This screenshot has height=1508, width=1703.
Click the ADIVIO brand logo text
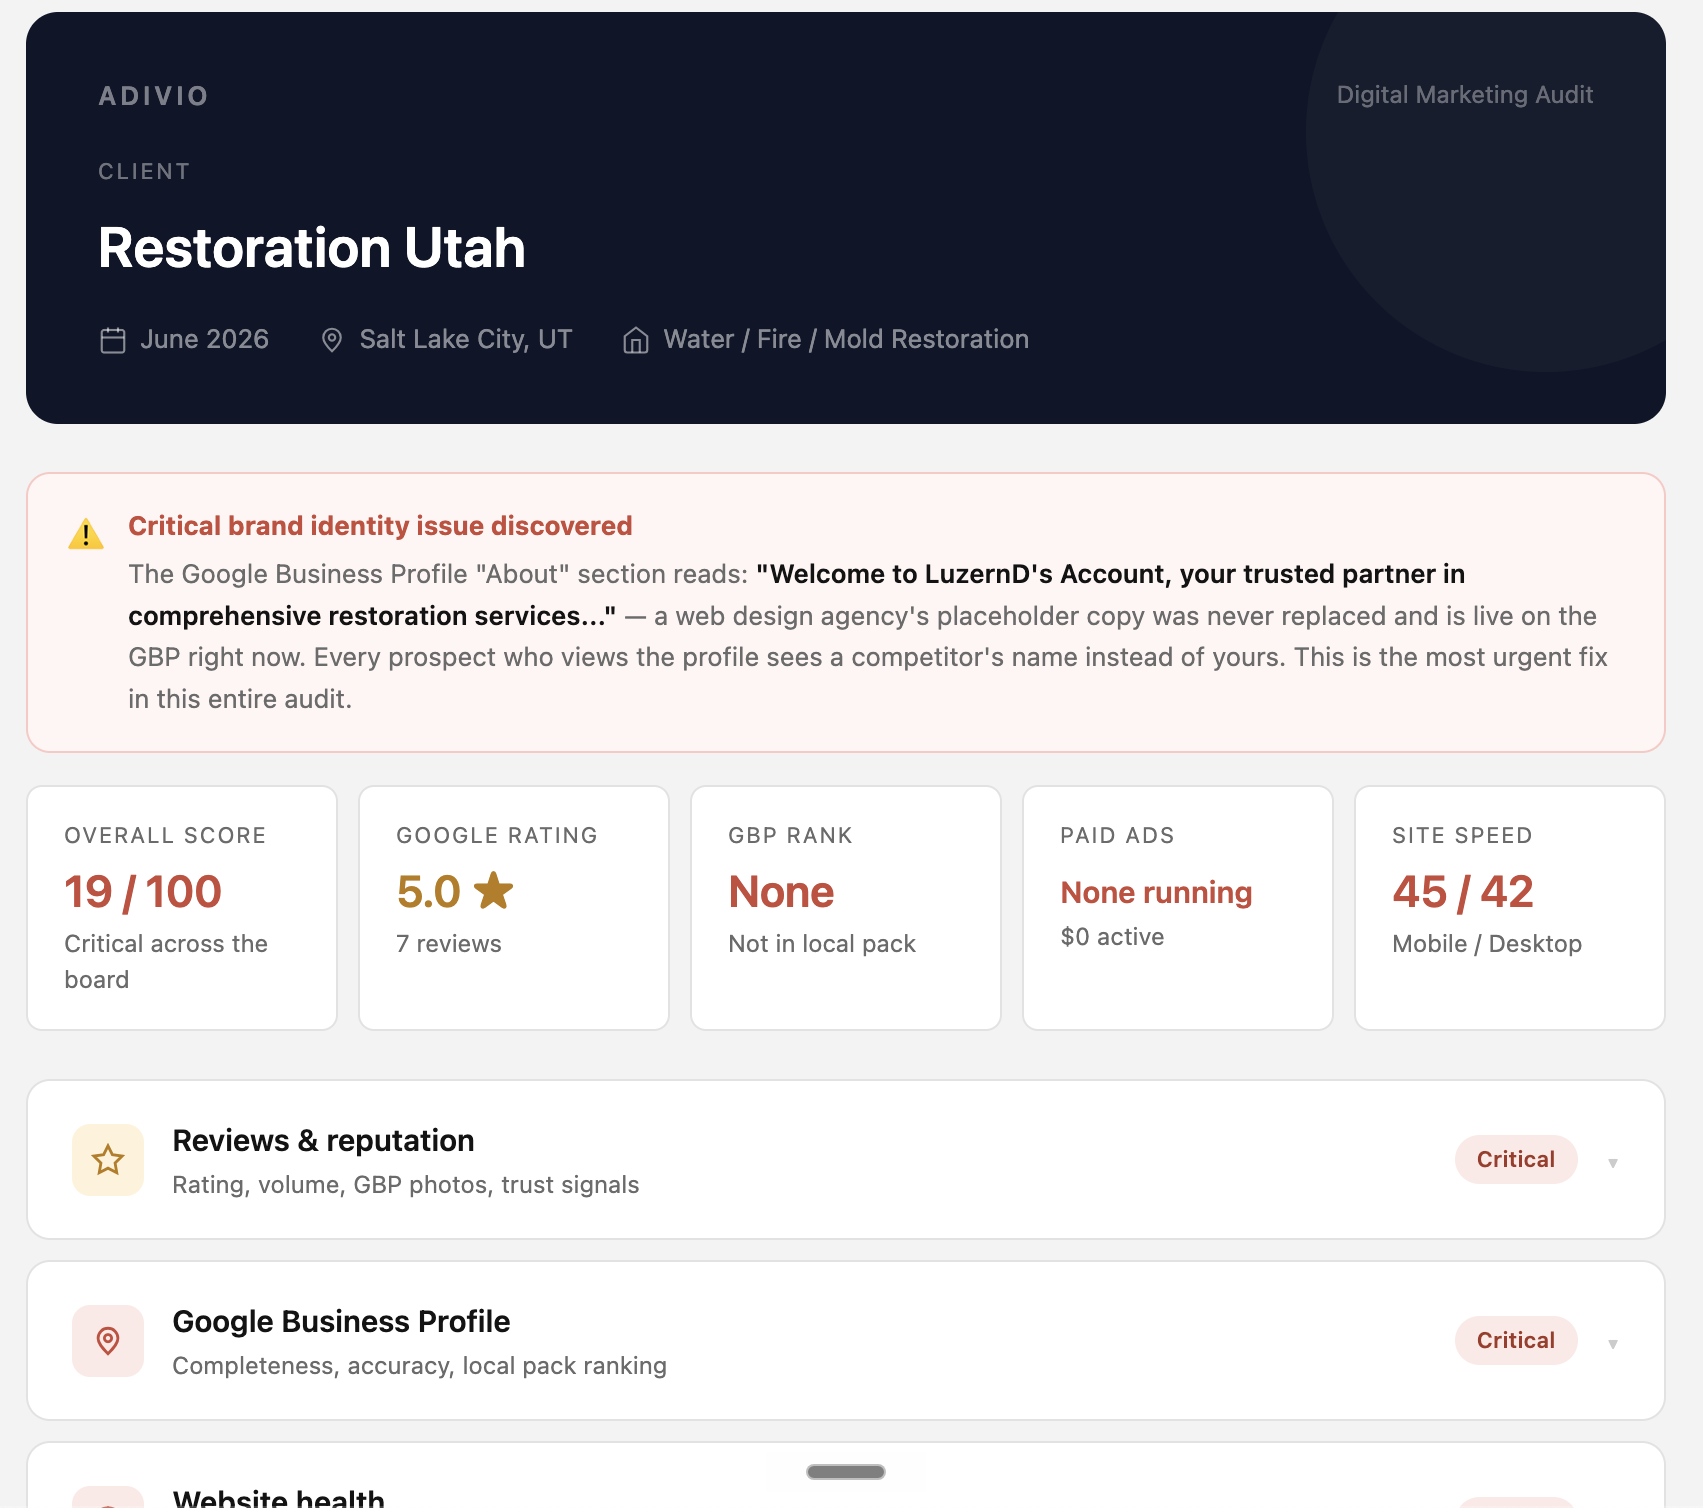(x=153, y=96)
